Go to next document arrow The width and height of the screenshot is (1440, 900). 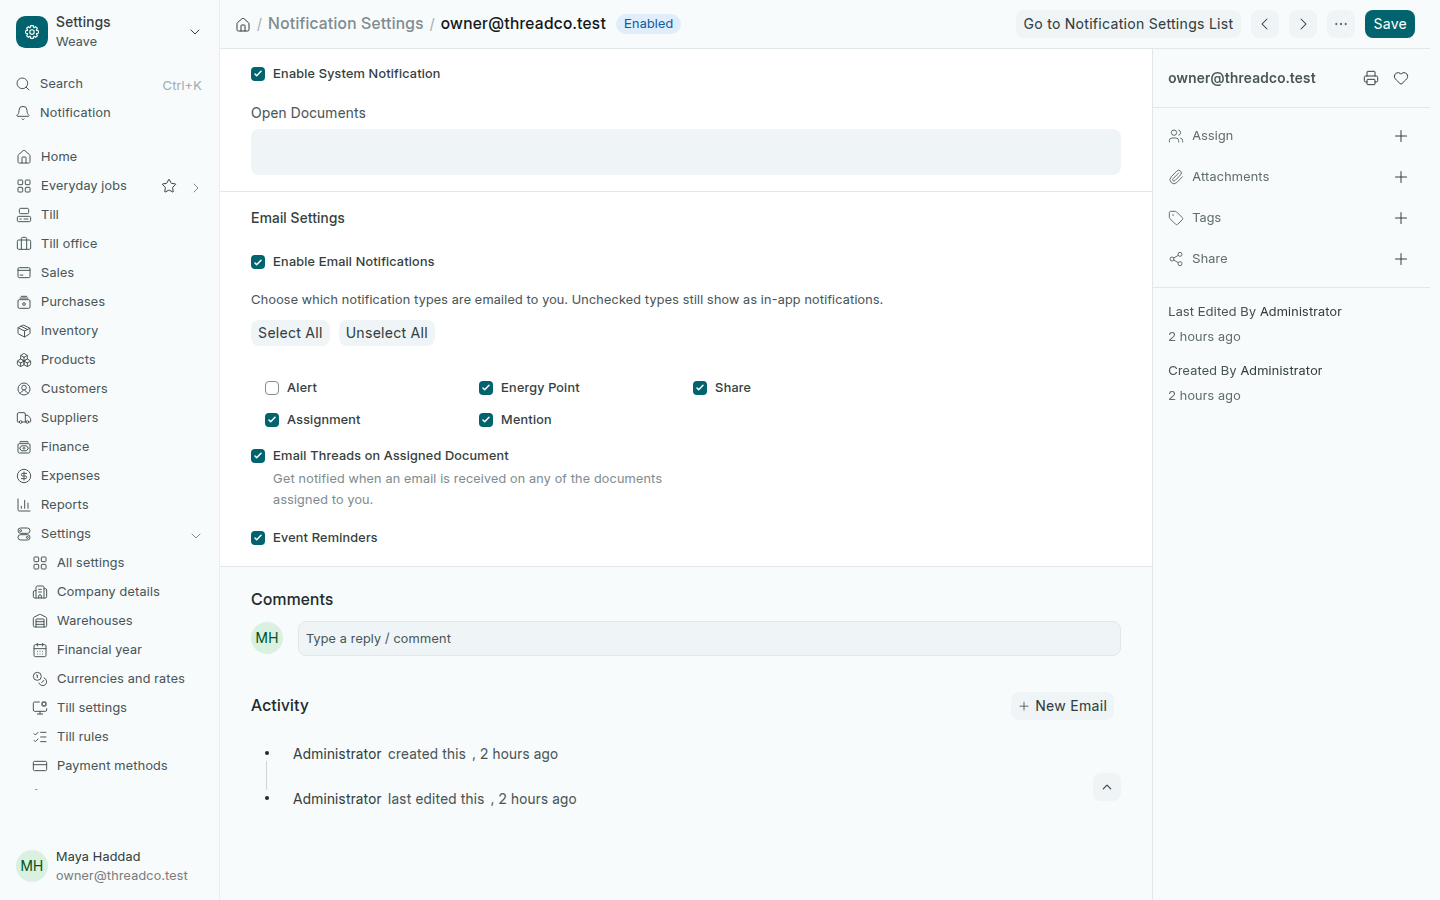[1303, 24]
